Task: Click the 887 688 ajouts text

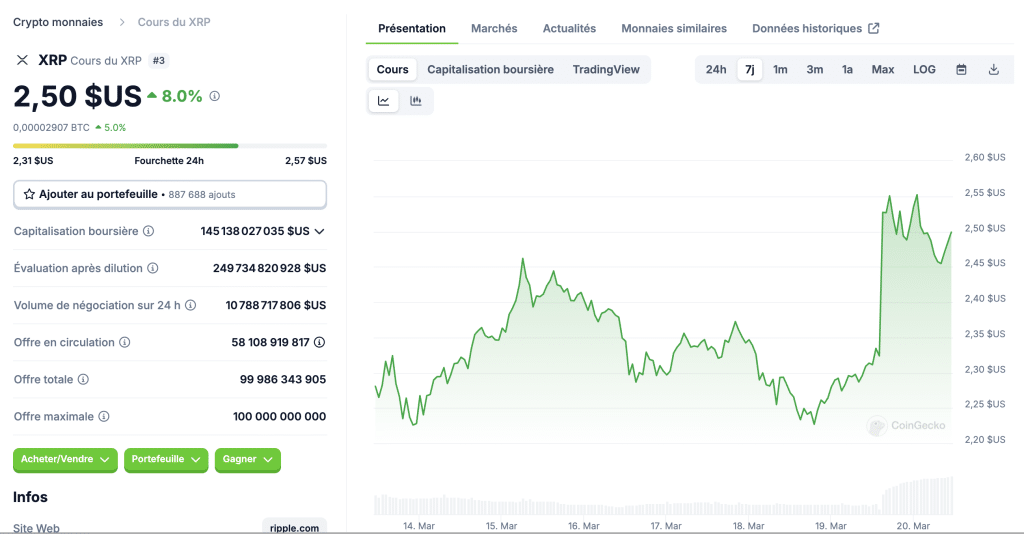Action: click(x=202, y=195)
